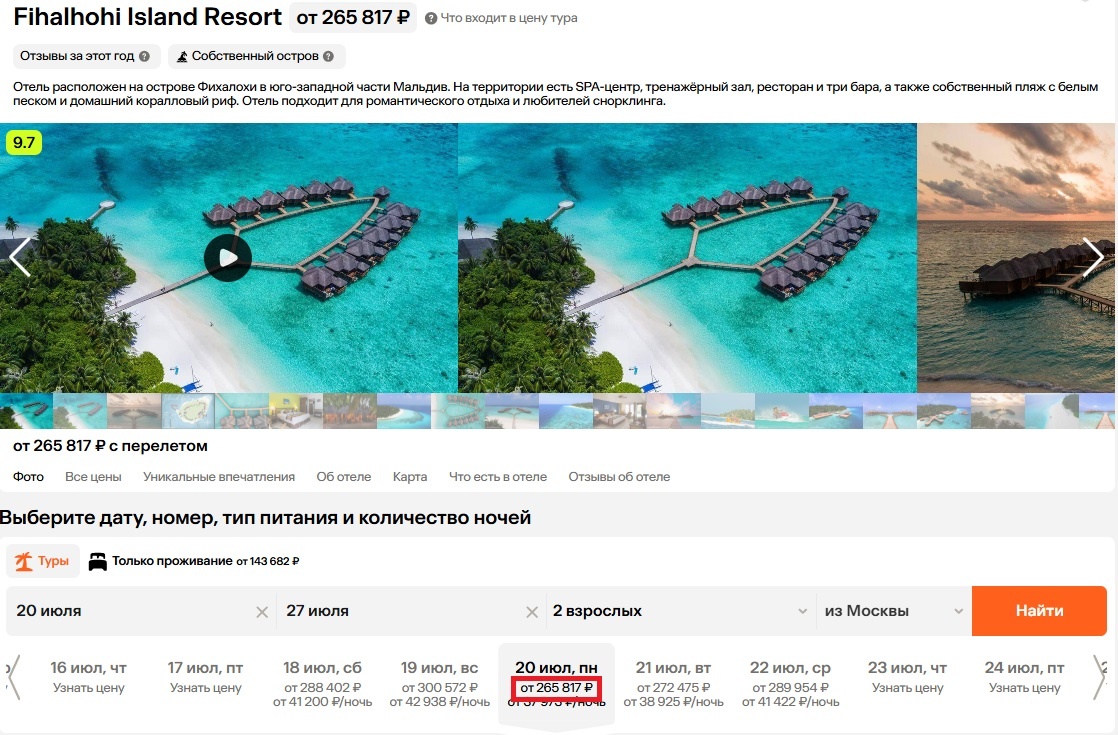Image resolution: width=1118 pixels, height=735 pixels.
Task: Click question icon next to tour price info
Action: tap(431, 19)
